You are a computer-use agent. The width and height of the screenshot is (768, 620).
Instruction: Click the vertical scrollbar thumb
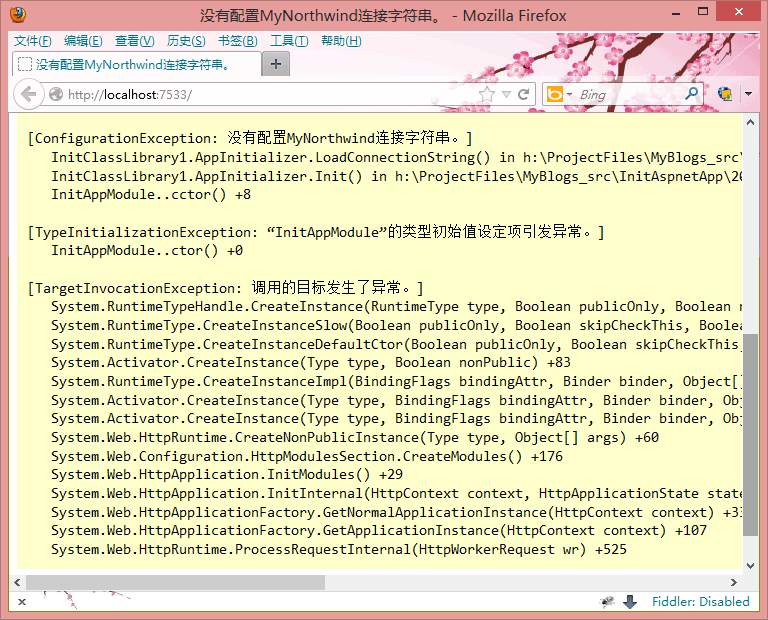point(750,434)
